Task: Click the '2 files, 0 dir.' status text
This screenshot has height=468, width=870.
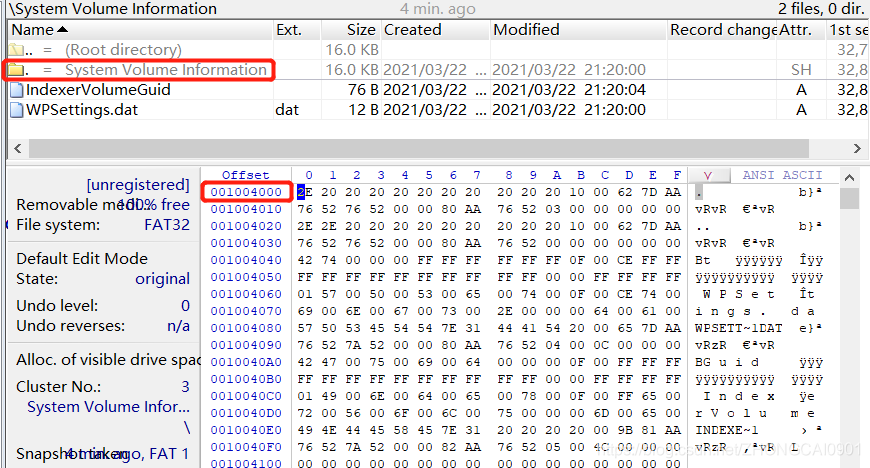Action: pyautogui.click(x=823, y=9)
